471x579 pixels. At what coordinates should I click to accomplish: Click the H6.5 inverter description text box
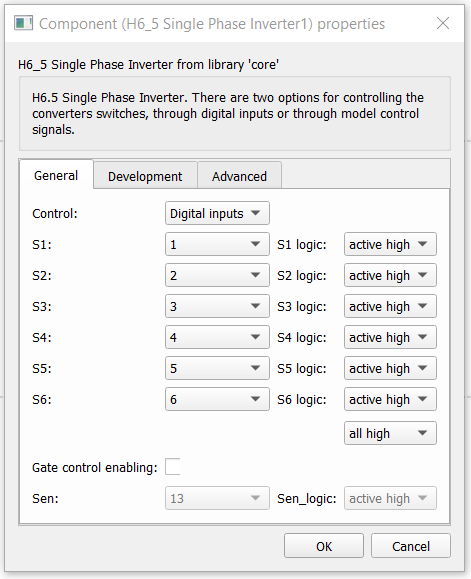(x=235, y=113)
